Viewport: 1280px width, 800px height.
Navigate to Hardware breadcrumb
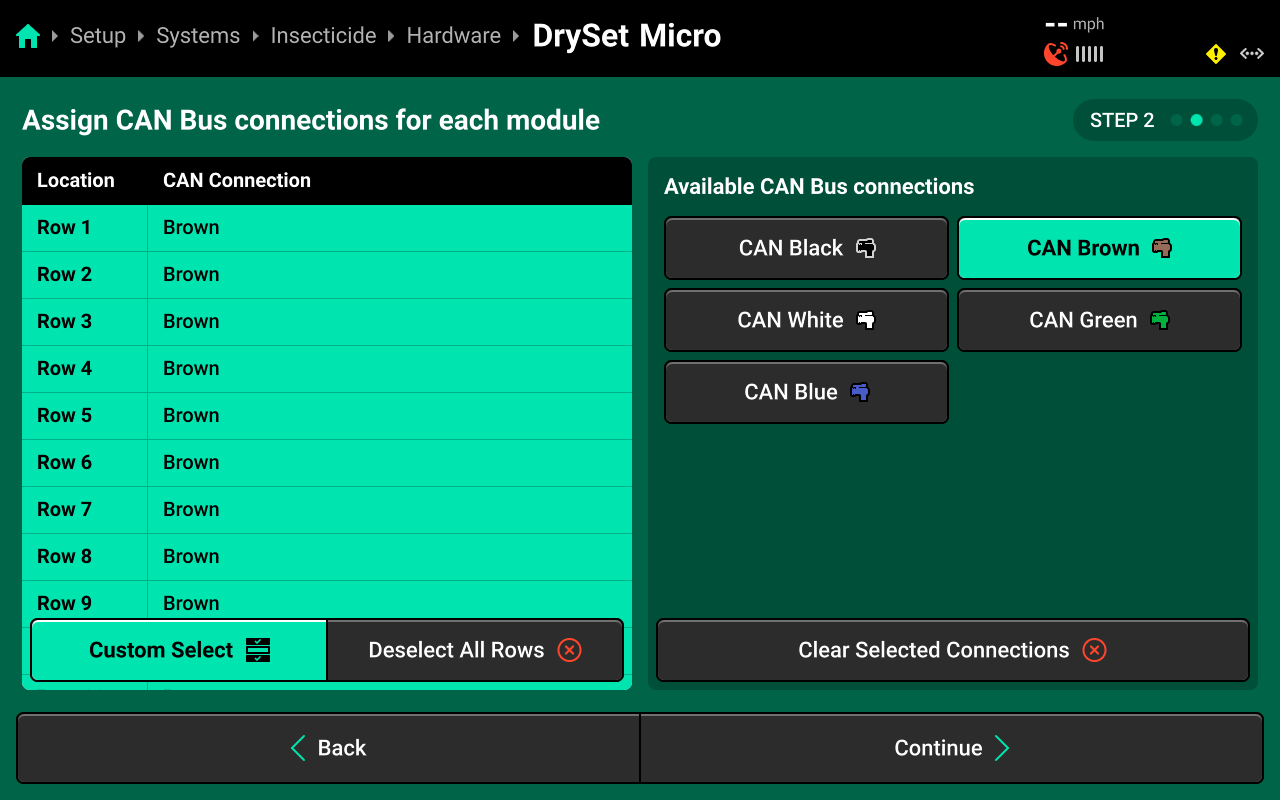click(453, 36)
